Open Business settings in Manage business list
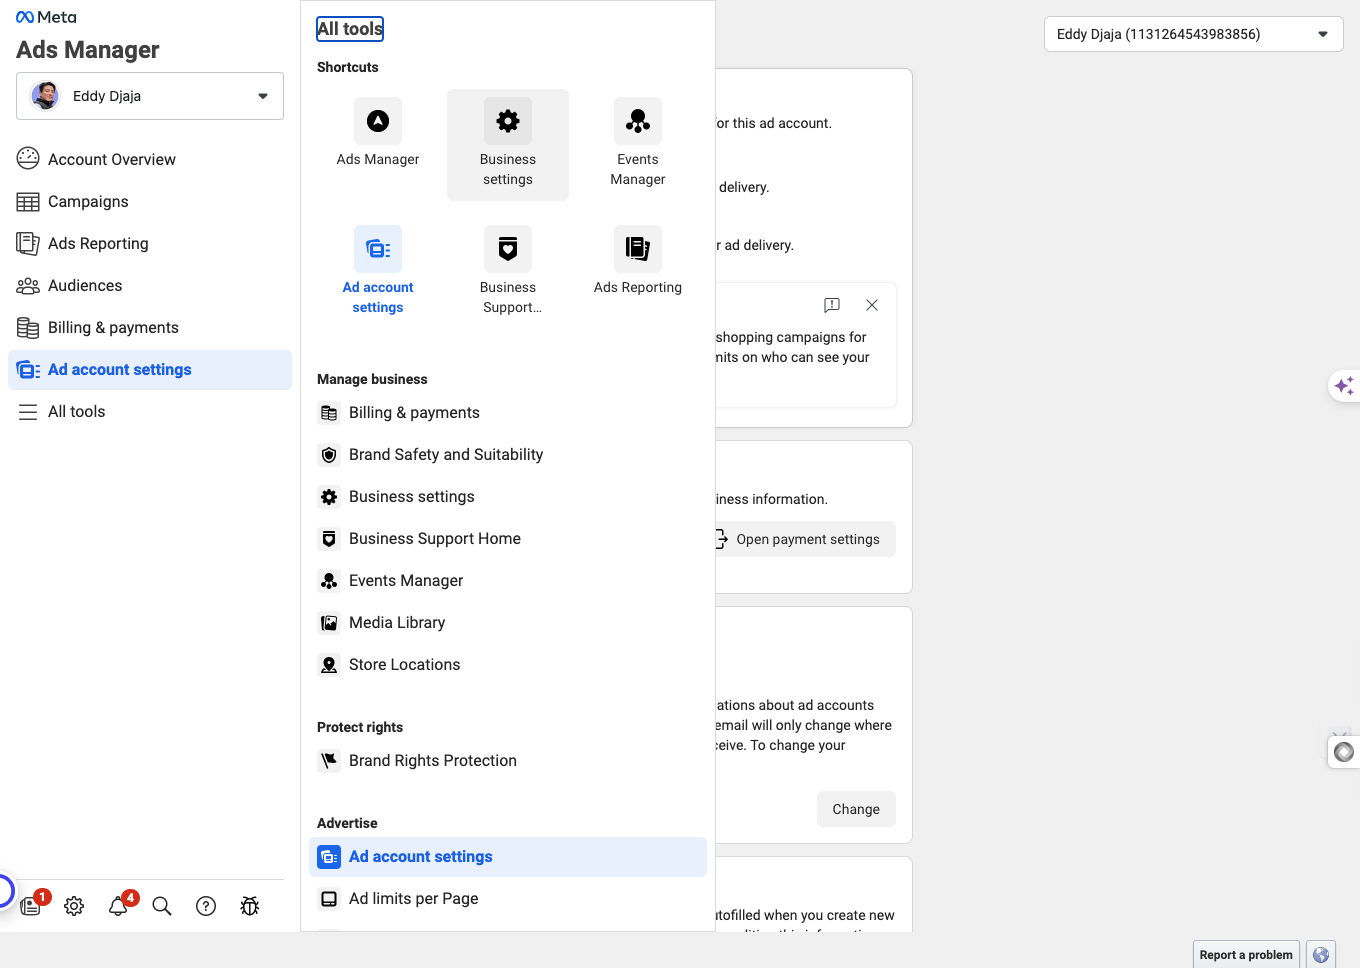This screenshot has height=968, width=1360. (508, 497)
